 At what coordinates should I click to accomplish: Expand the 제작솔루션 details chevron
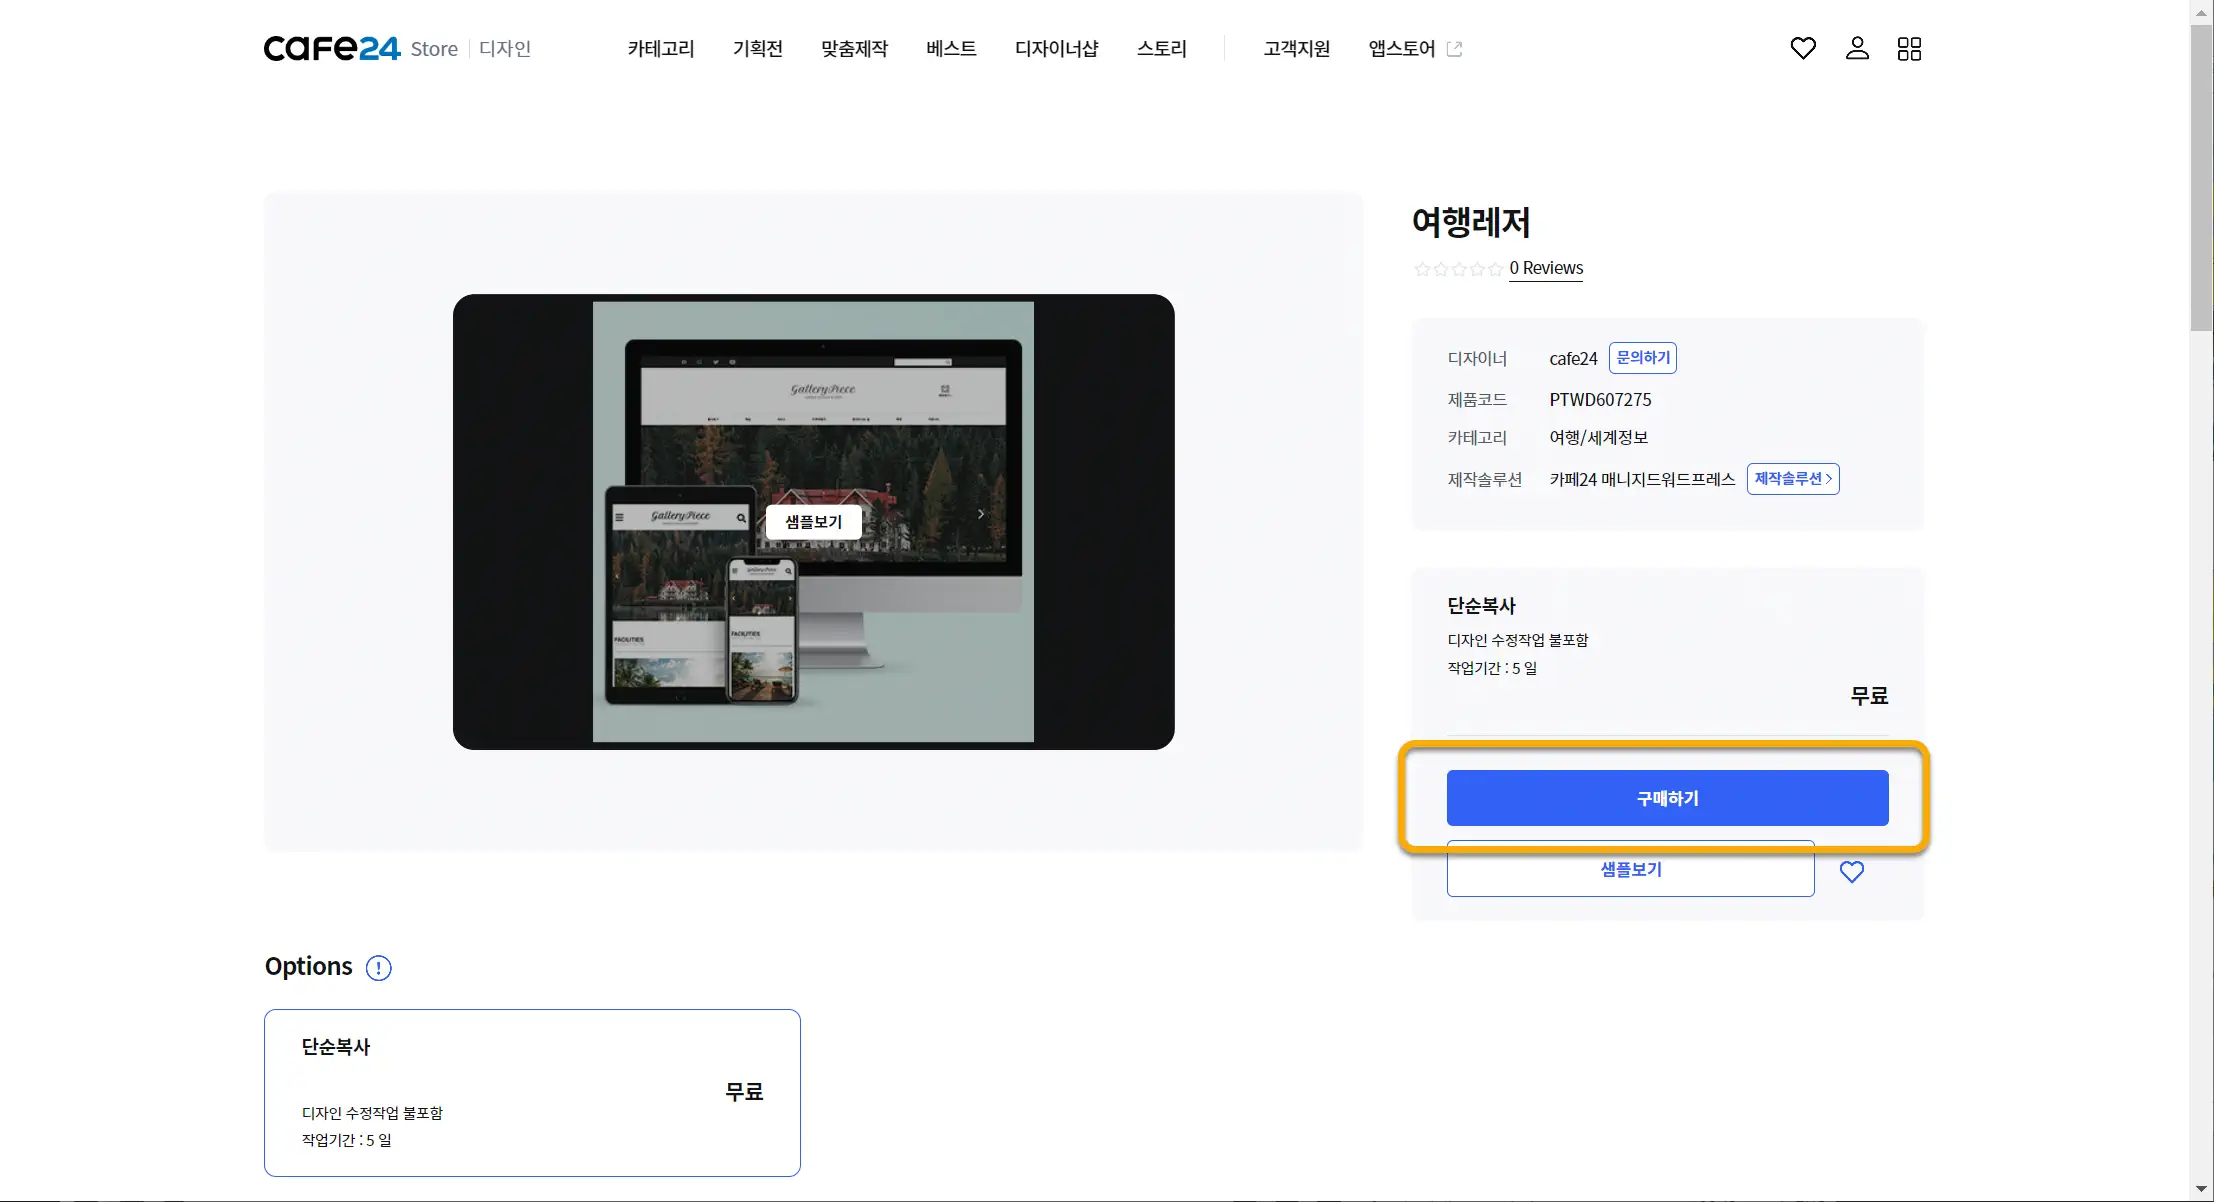point(1792,478)
